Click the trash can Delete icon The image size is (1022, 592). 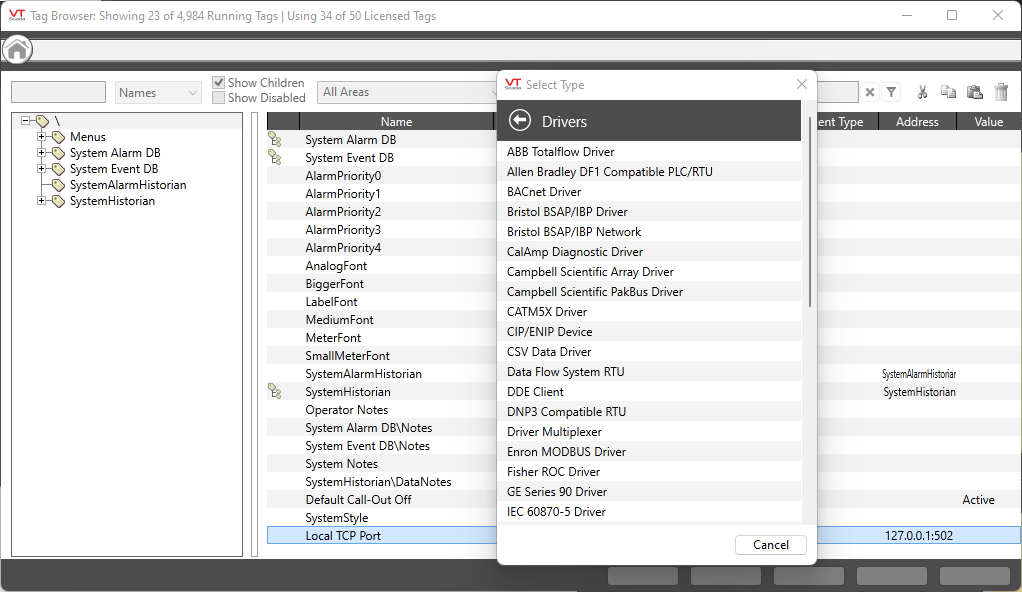(x=1001, y=92)
